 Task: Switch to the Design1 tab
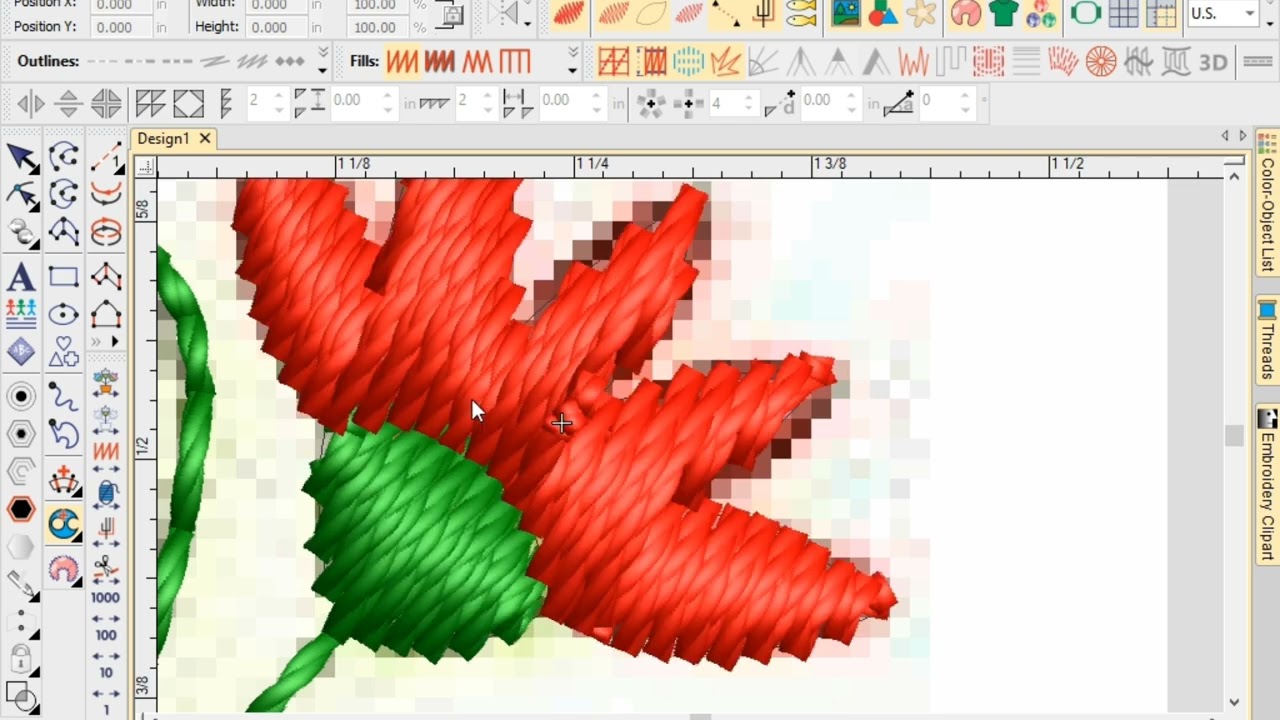point(163,138)
